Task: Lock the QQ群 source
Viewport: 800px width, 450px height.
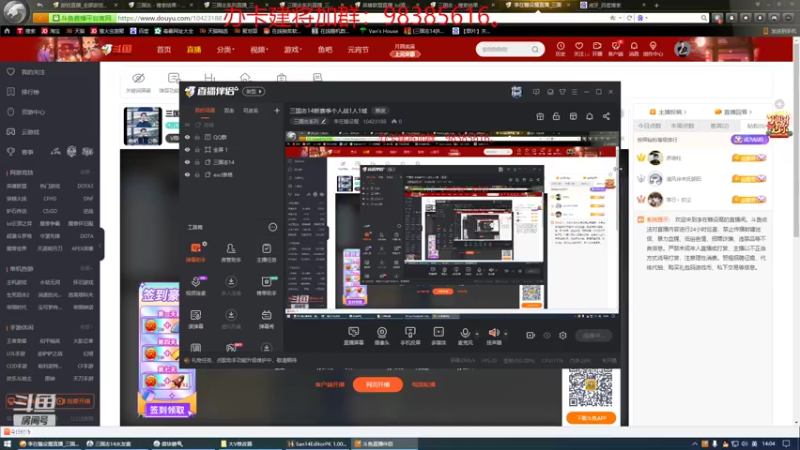Action: tap(197, 137)
